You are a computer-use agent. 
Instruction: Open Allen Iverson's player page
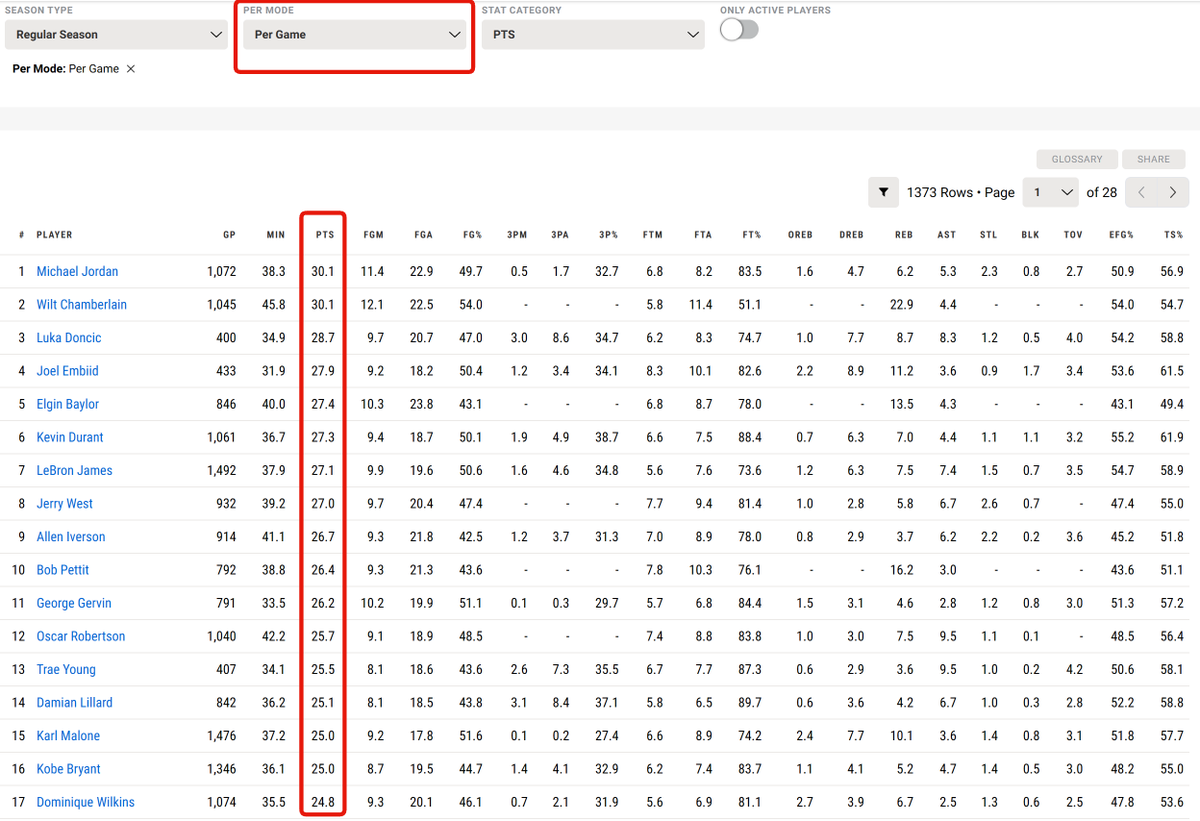click(71, 537)
